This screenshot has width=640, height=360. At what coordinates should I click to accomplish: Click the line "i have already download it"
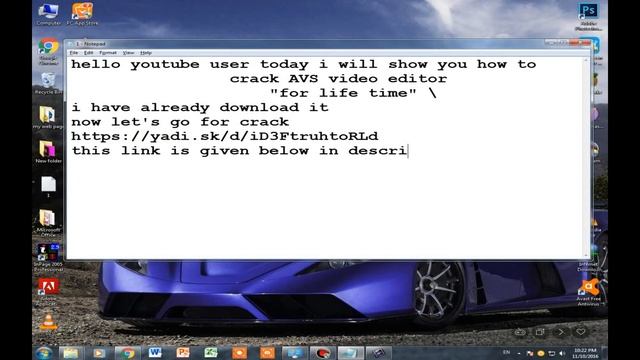pyautogui.click(x=200, y=107)
